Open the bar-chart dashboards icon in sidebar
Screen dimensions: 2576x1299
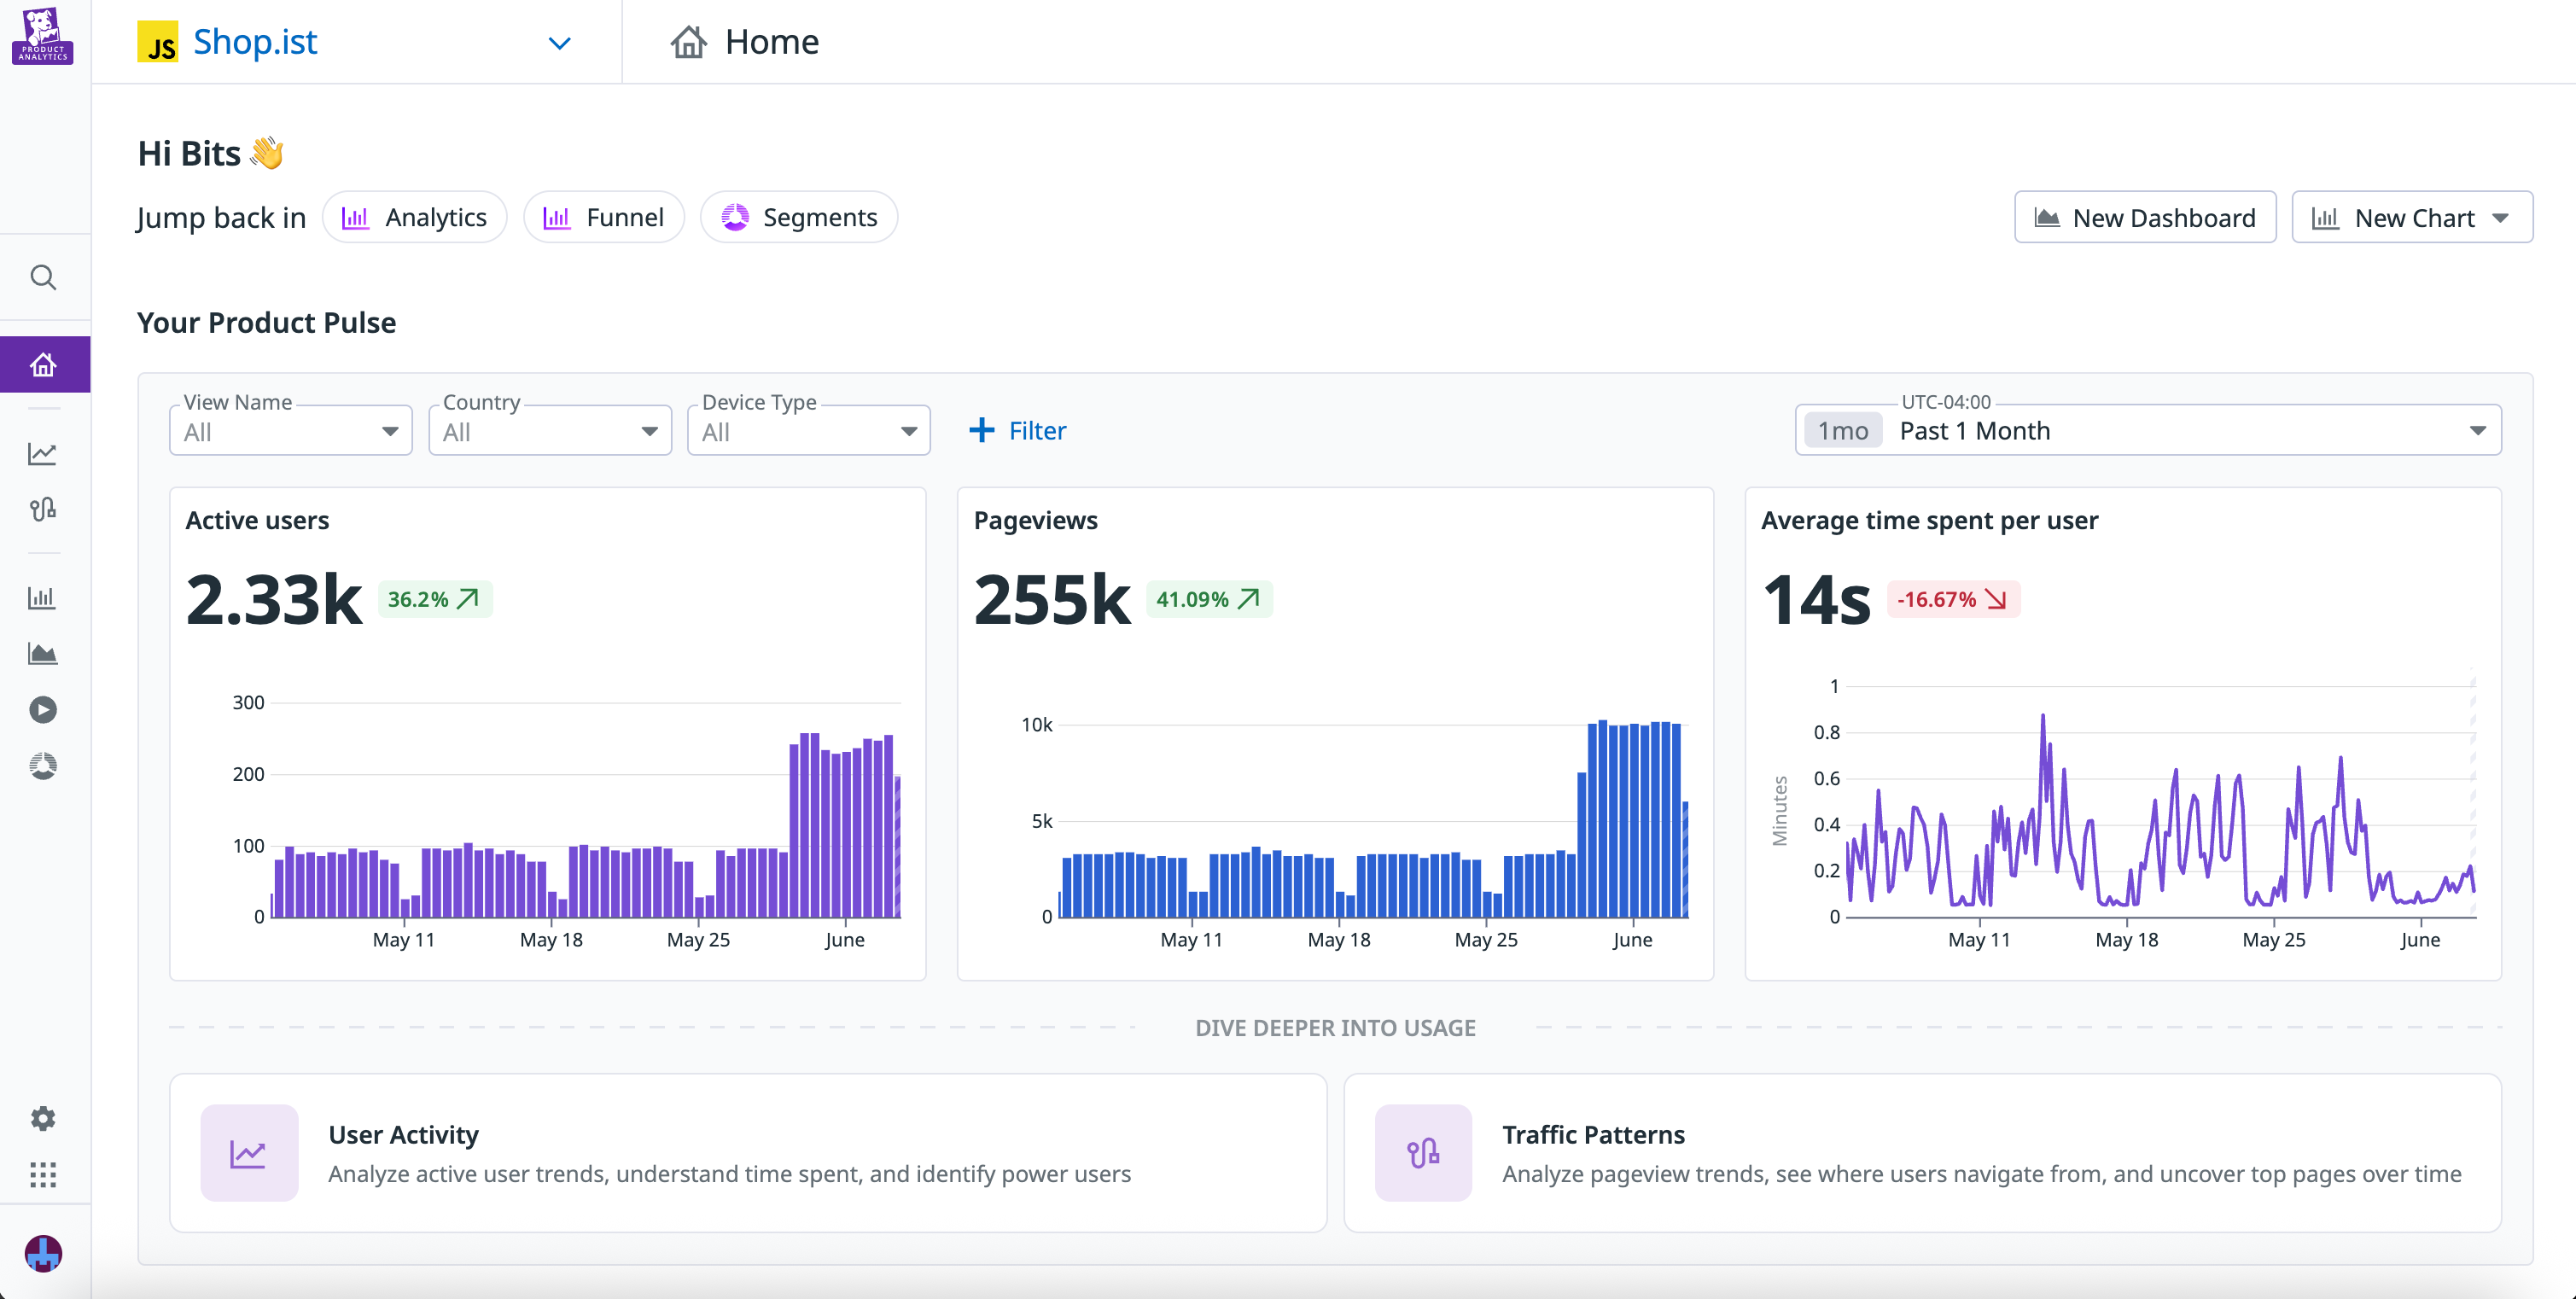pos(44,597)
